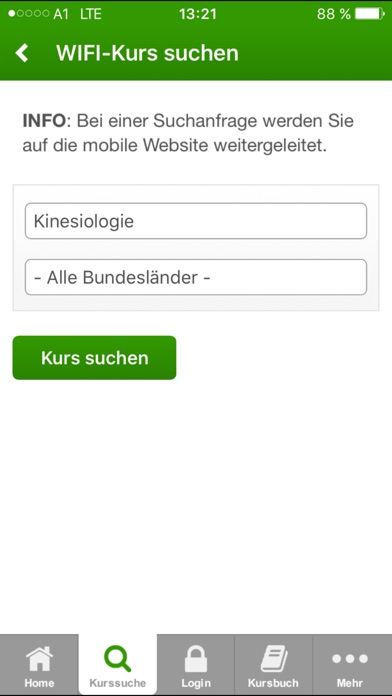The image size is (392, 696).
Task: Open Login via padlock icon
Action: tap(196, 658)
